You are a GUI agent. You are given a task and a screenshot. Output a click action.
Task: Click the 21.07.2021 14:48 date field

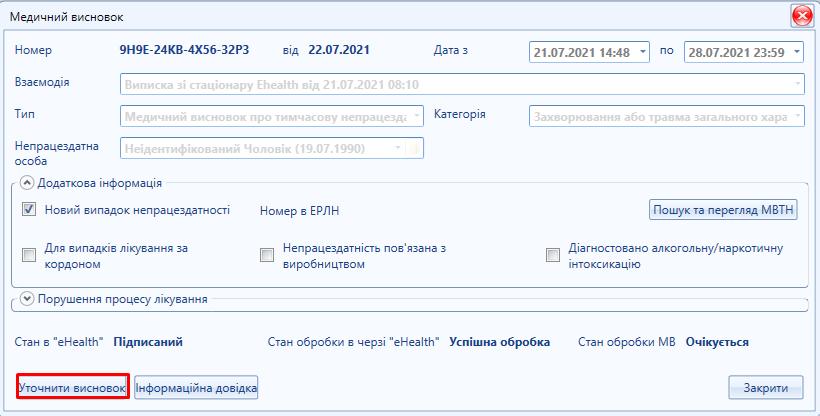tap(589, 52)
